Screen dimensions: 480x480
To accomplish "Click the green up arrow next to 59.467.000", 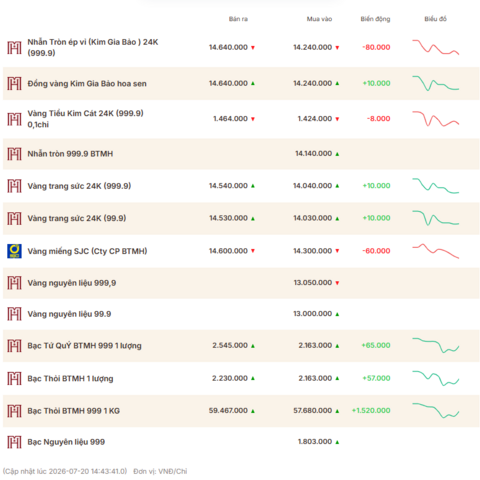I will 253,411.
